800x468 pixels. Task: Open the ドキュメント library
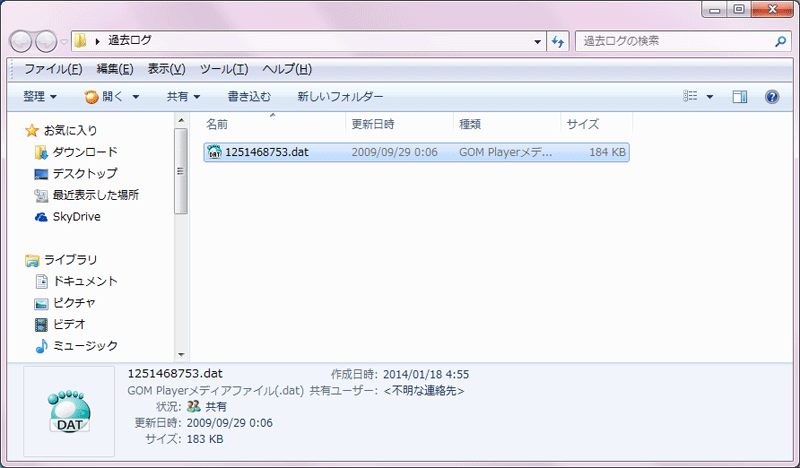click(x=85, y=281)
